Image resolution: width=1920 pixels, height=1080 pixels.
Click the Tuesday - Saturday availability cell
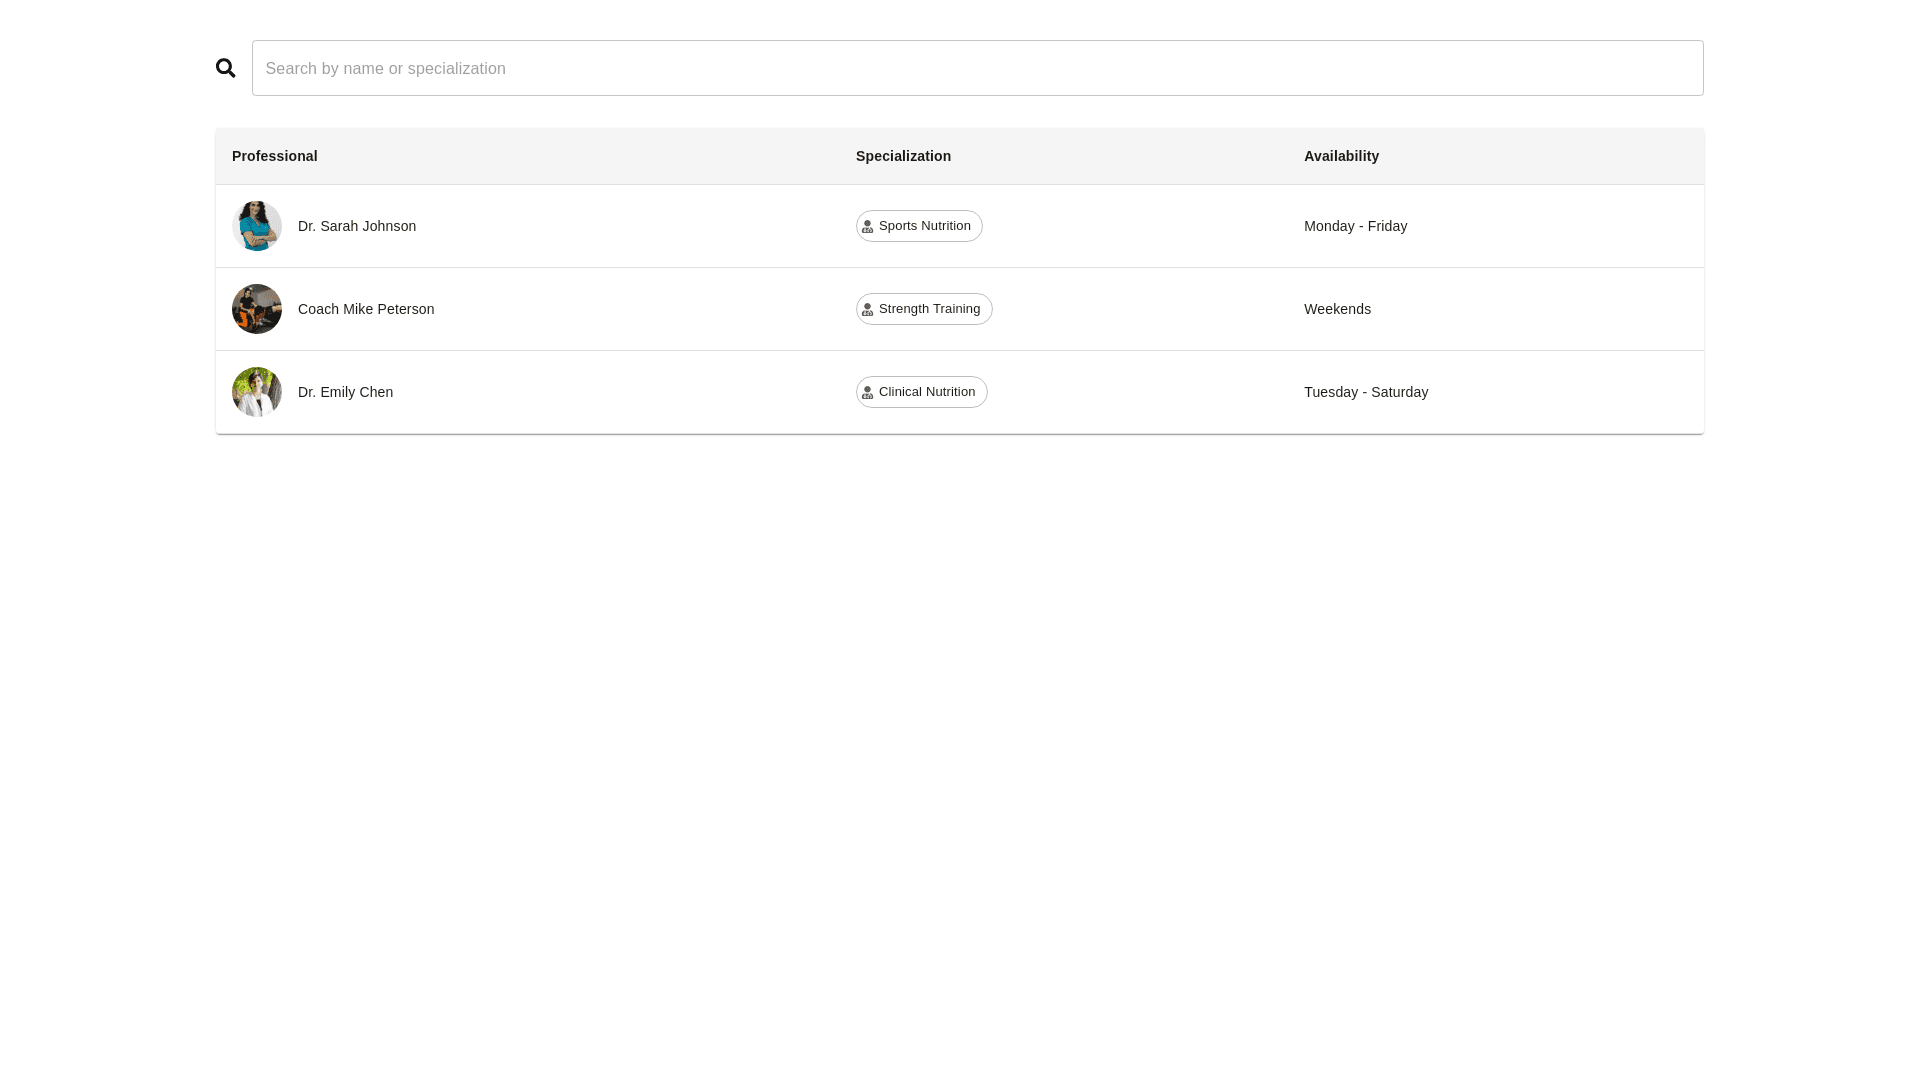click(1366, 392)
